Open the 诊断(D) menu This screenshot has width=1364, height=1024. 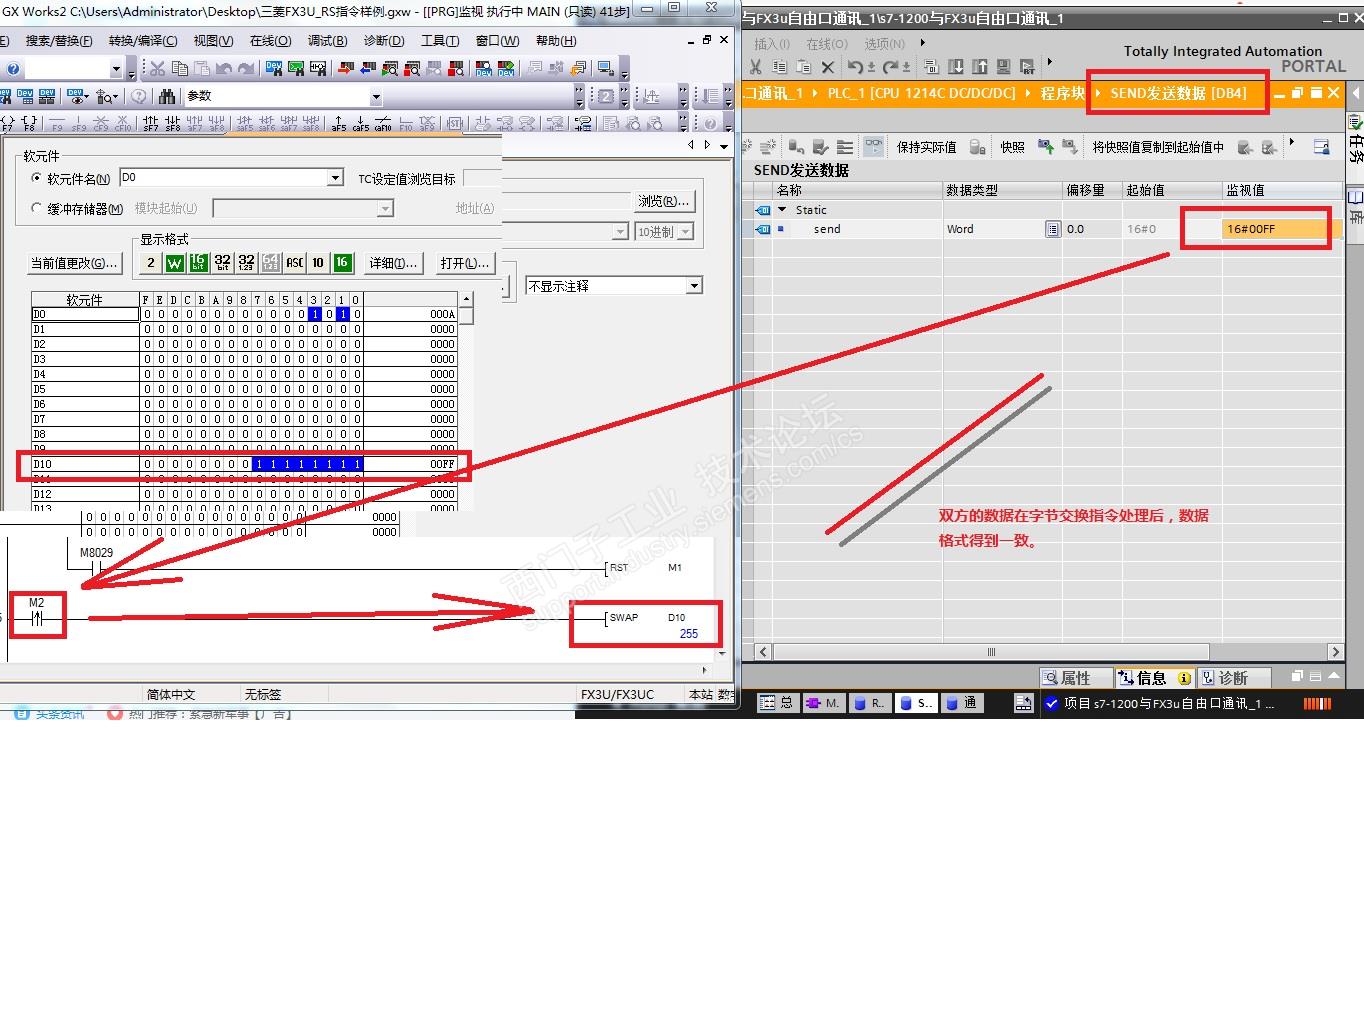pos(384,41)
